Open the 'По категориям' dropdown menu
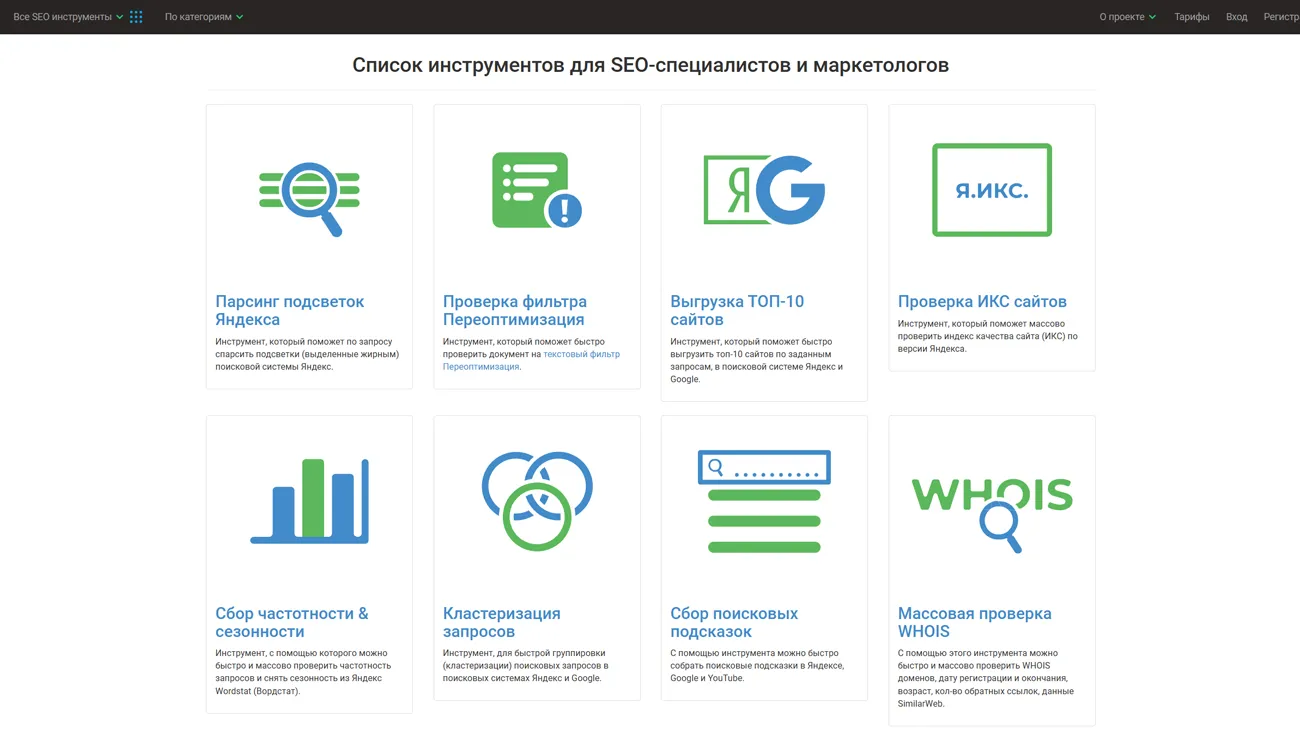1300x731 pixels. (x=203, y=17)
